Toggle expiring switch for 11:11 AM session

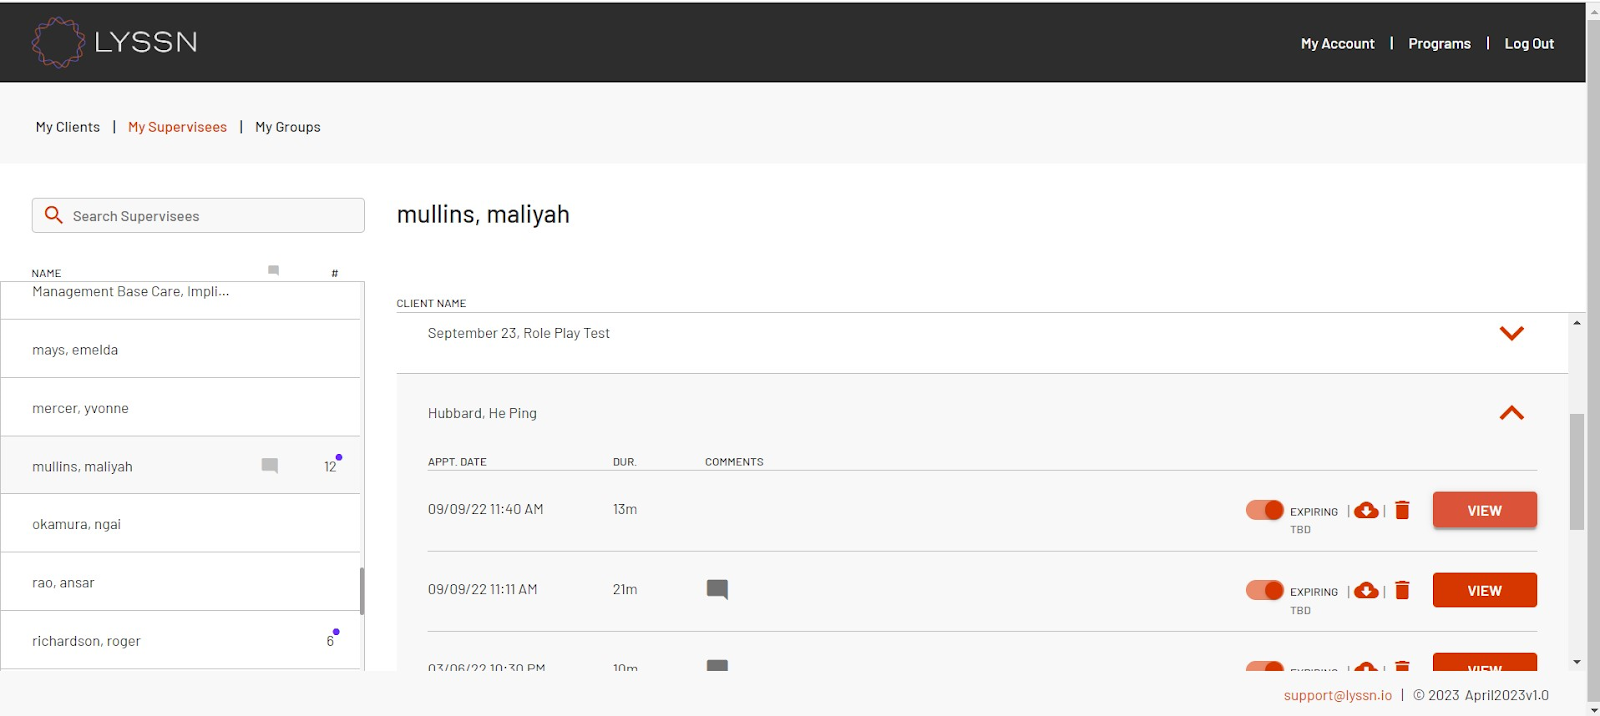[x=1265, y=590]
